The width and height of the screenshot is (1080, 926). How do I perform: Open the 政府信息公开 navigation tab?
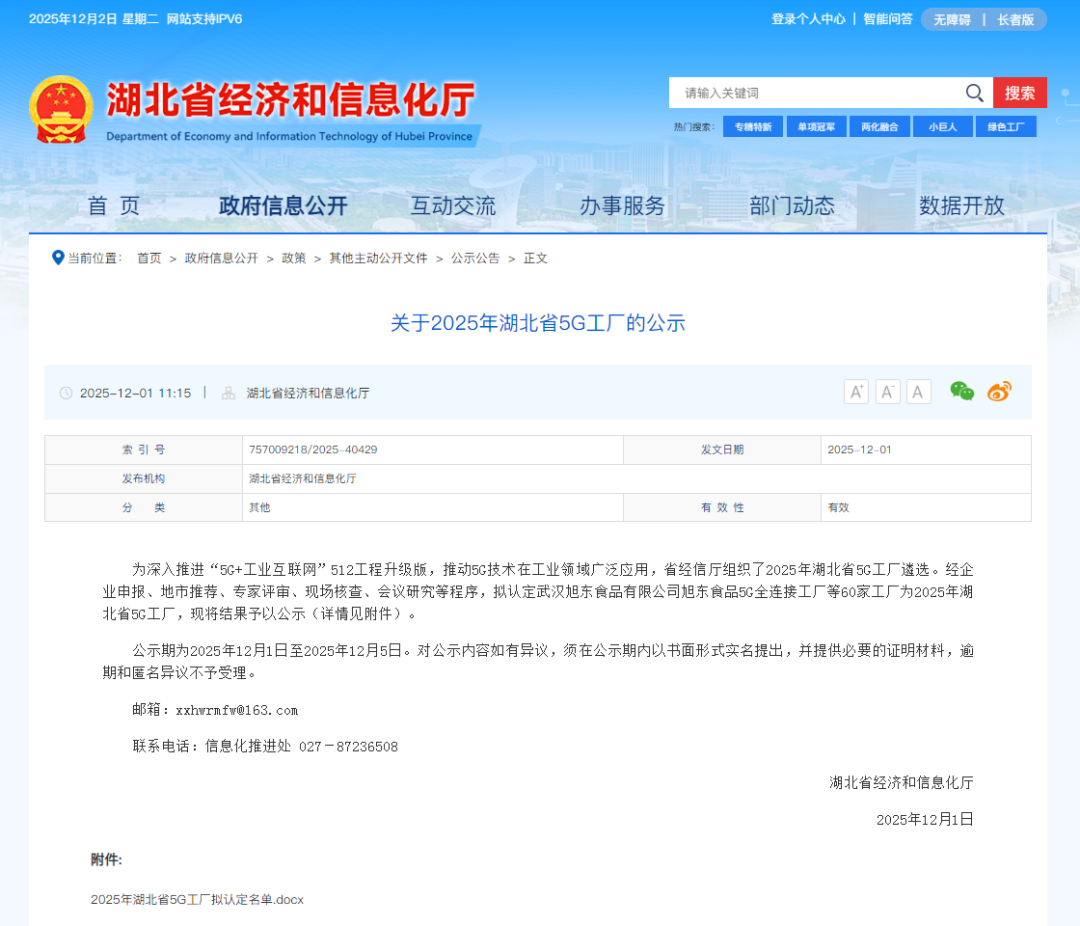click(x=283, y=206)
